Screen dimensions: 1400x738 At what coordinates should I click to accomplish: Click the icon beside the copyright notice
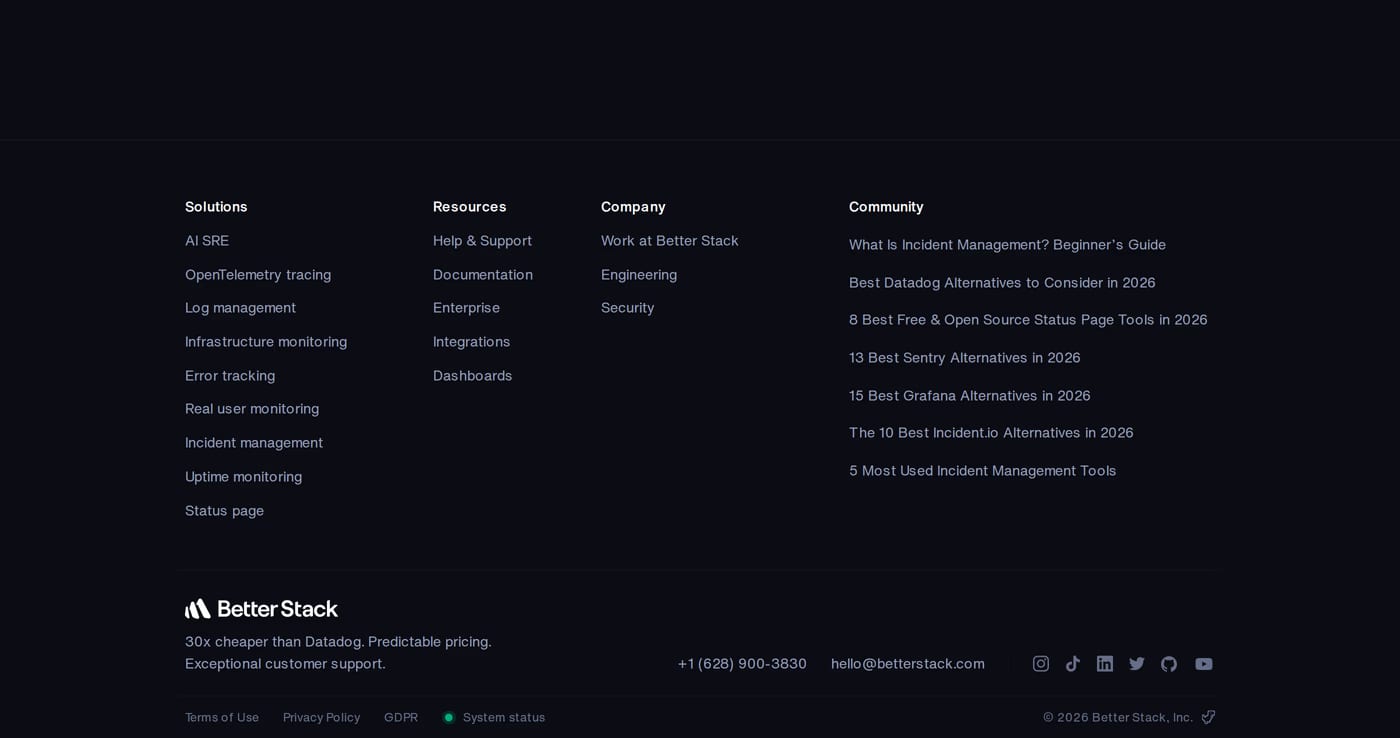tap(1208, 717)
